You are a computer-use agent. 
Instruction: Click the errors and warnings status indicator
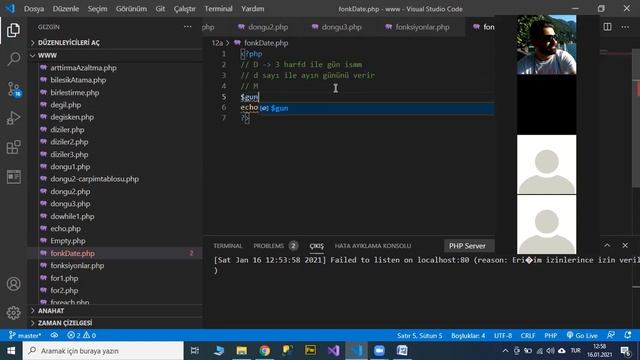[81, 336]
